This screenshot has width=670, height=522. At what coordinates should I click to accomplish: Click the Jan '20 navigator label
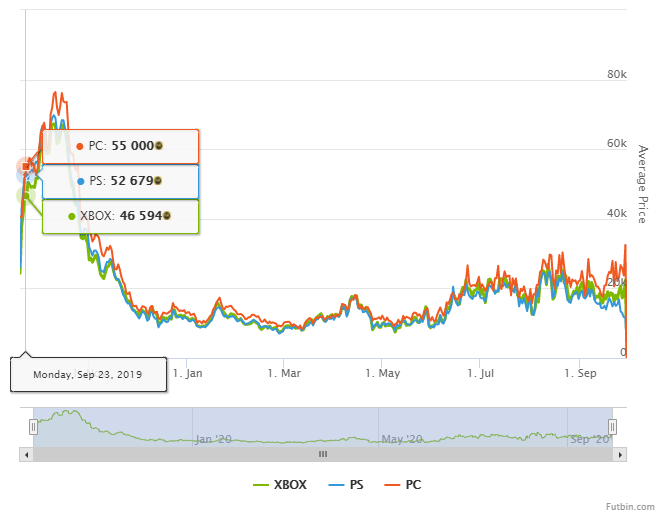[x=213, y=439]
